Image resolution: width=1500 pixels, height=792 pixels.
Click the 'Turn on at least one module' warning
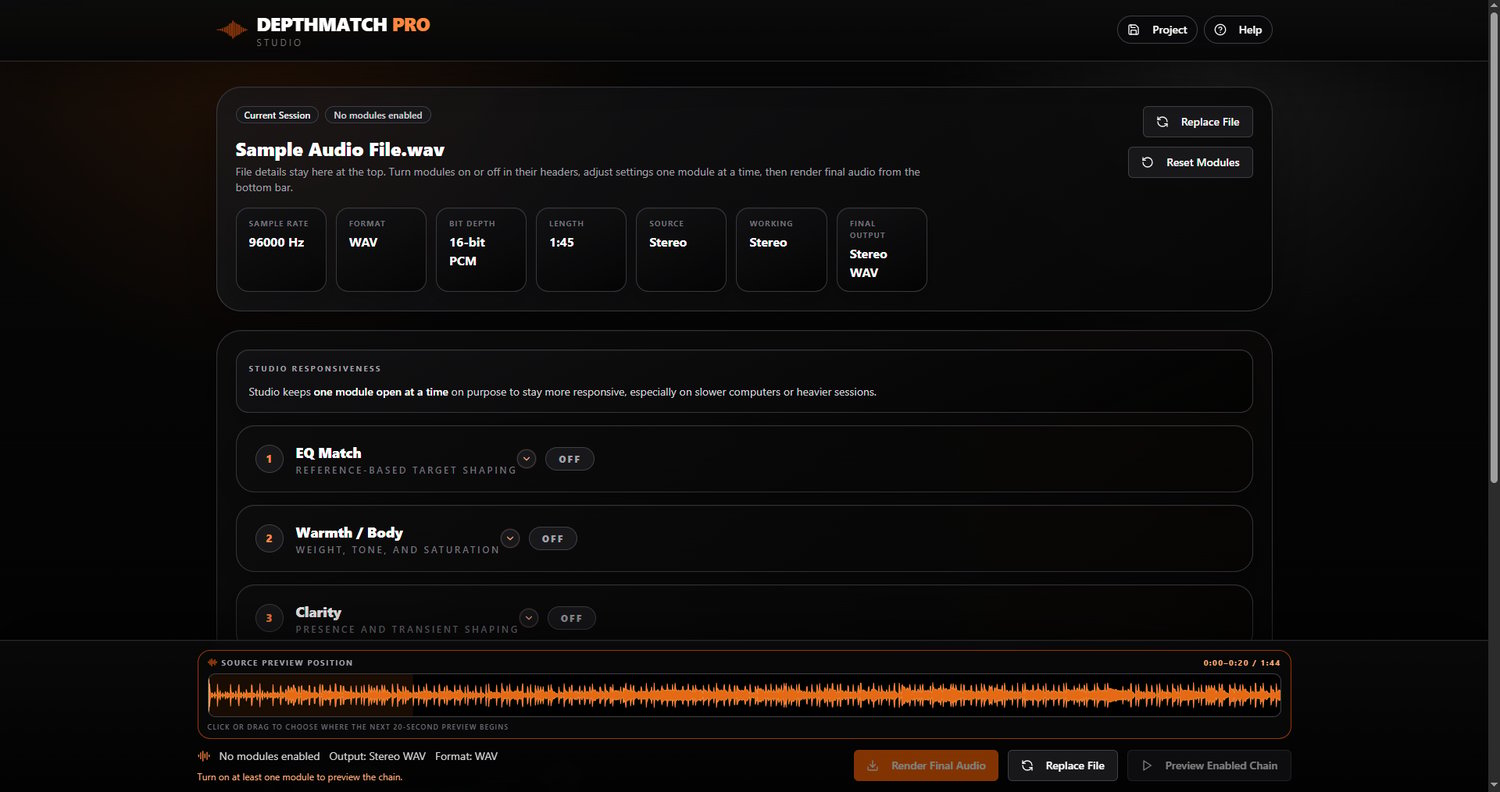(x=300, y=777)
